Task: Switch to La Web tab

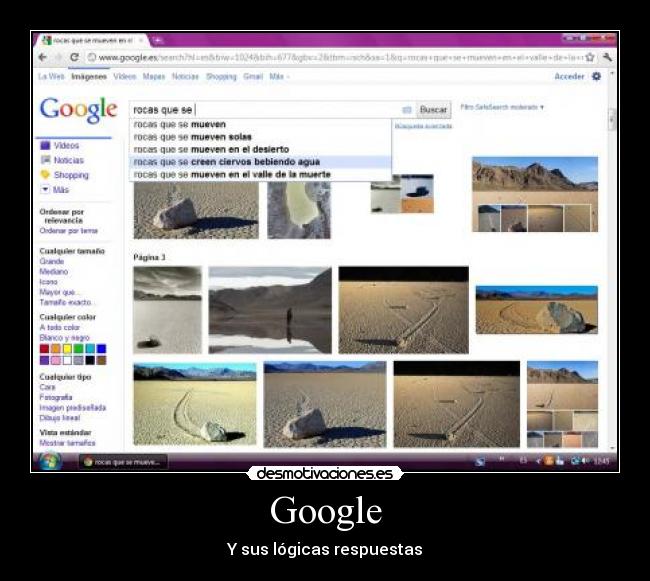Action: point(51,77)
